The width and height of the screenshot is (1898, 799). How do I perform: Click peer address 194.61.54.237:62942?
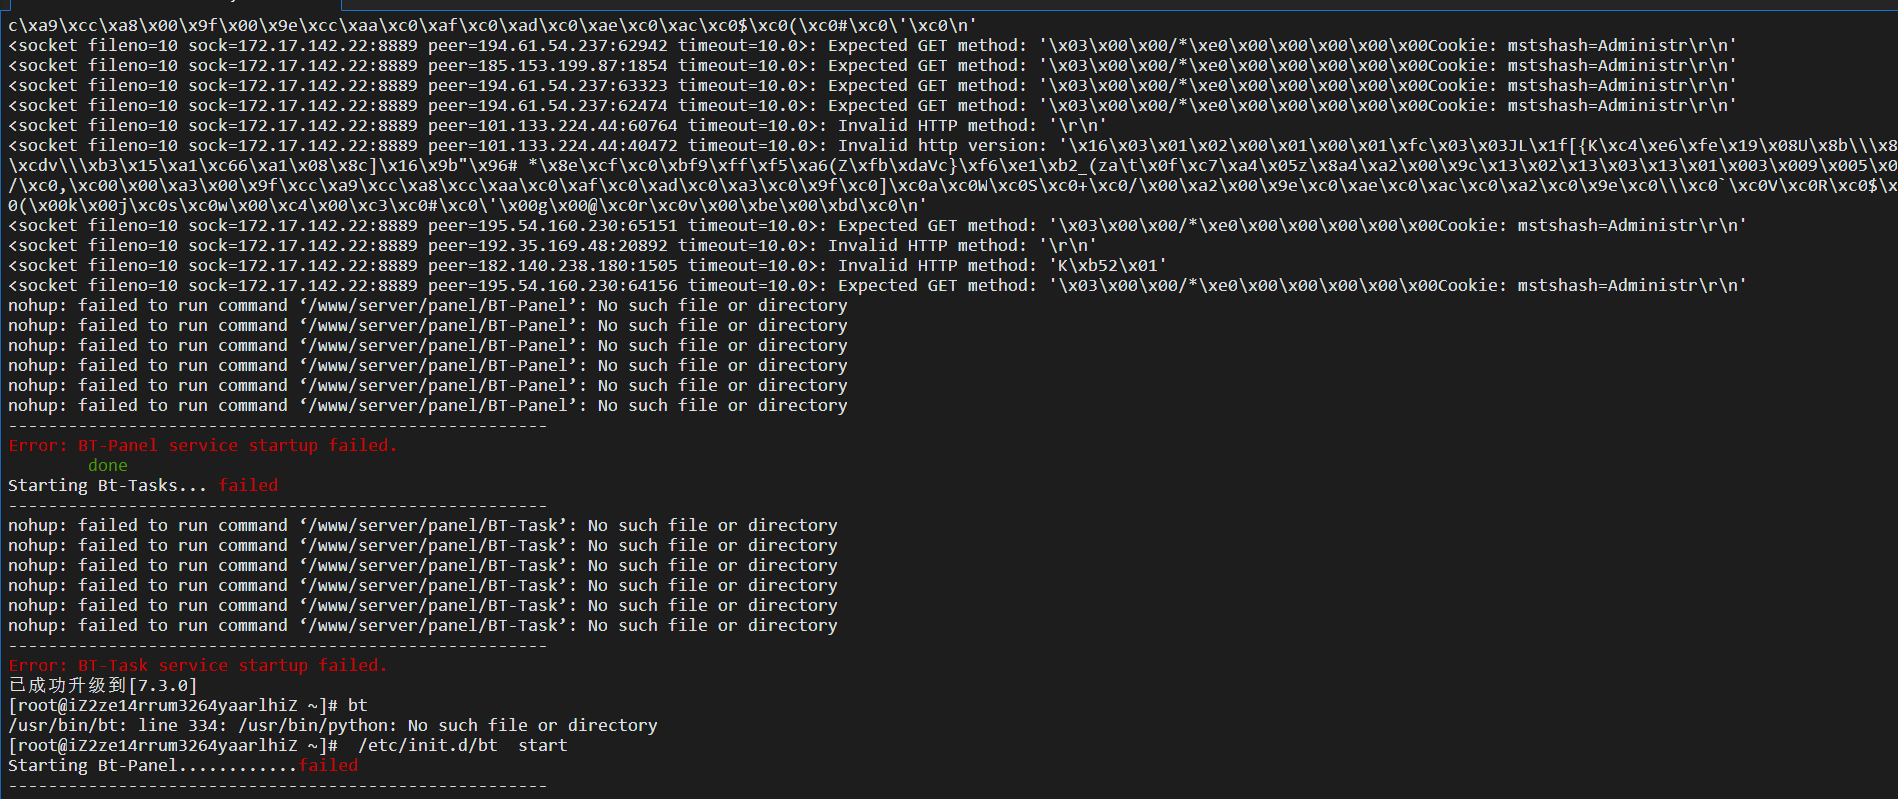coord(548,45)
